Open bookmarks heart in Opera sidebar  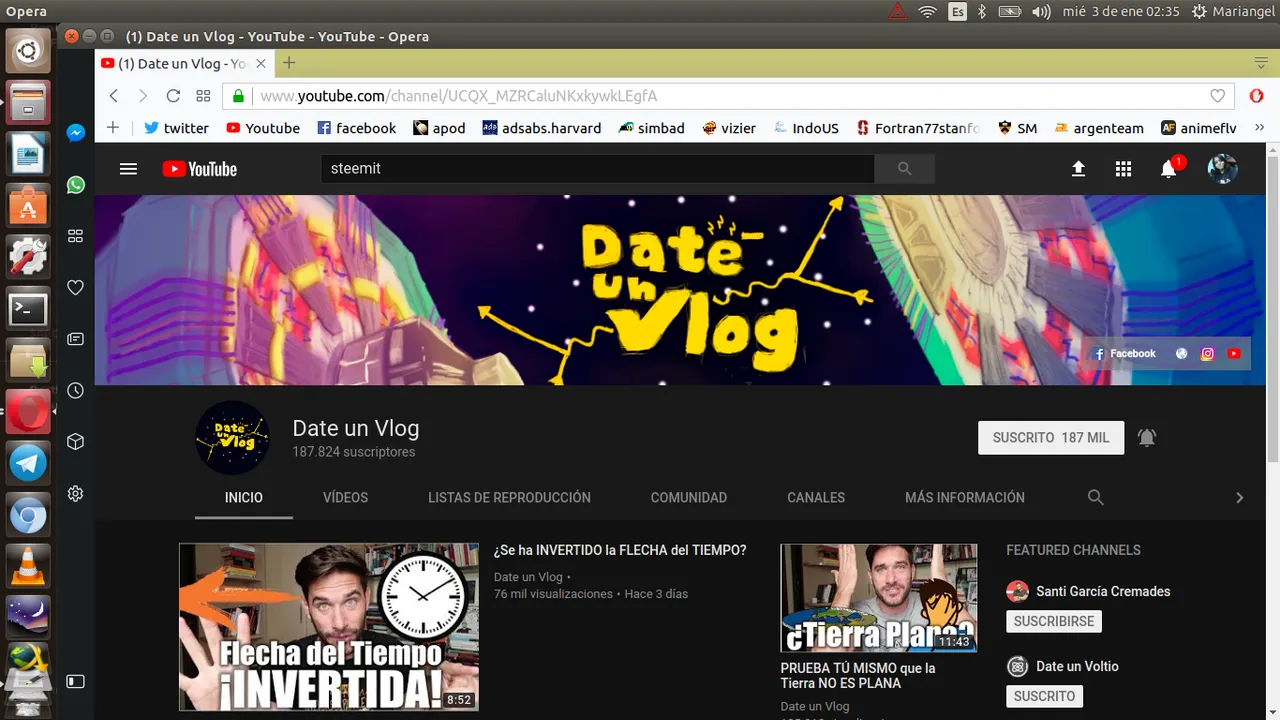coord(75,288)
